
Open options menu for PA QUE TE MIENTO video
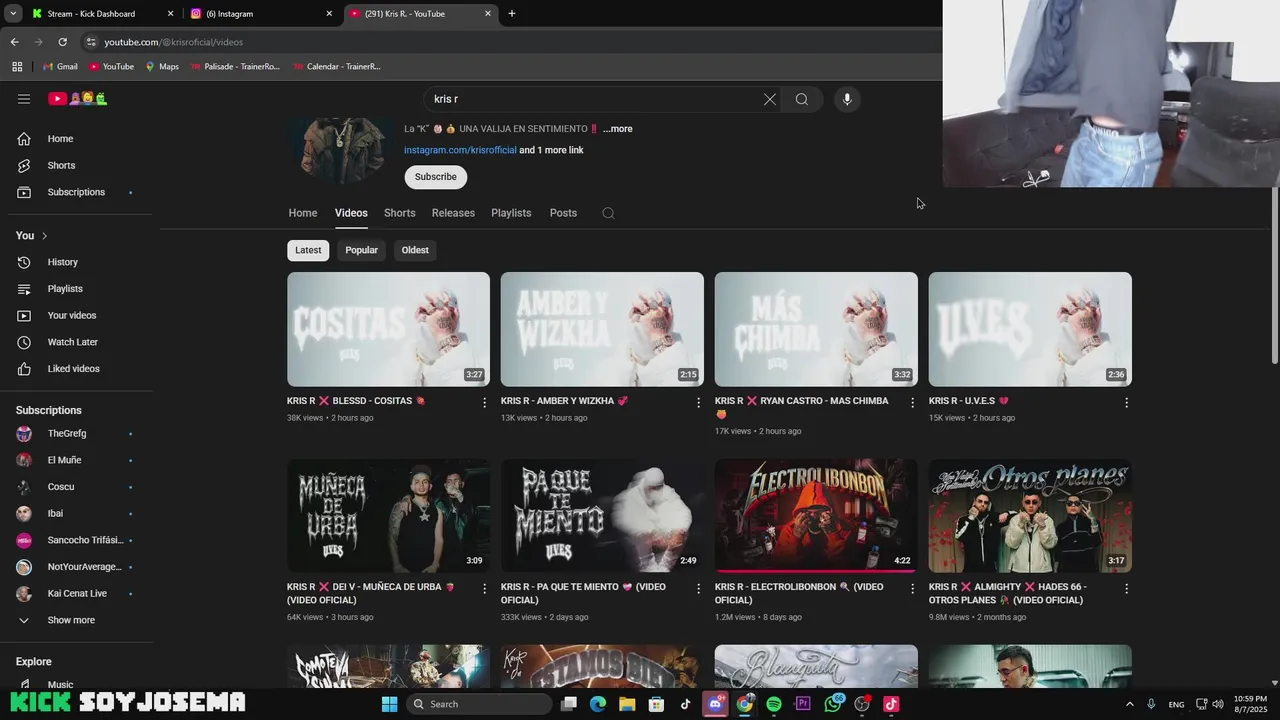tap(698, 589)
